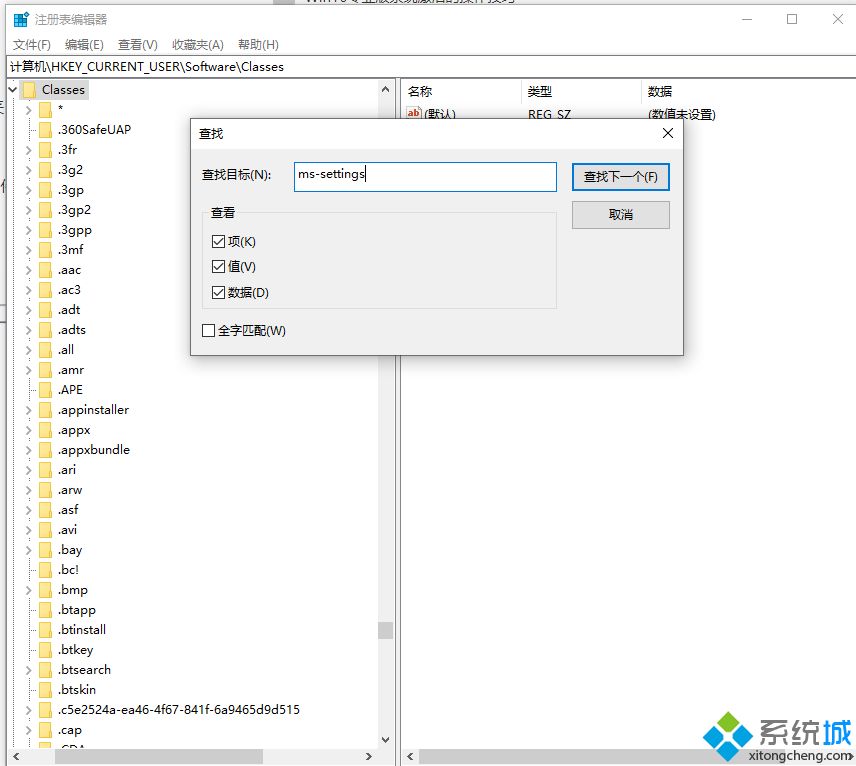
Task: Click the 查找下一个(F) button
Action: (620, 176)
